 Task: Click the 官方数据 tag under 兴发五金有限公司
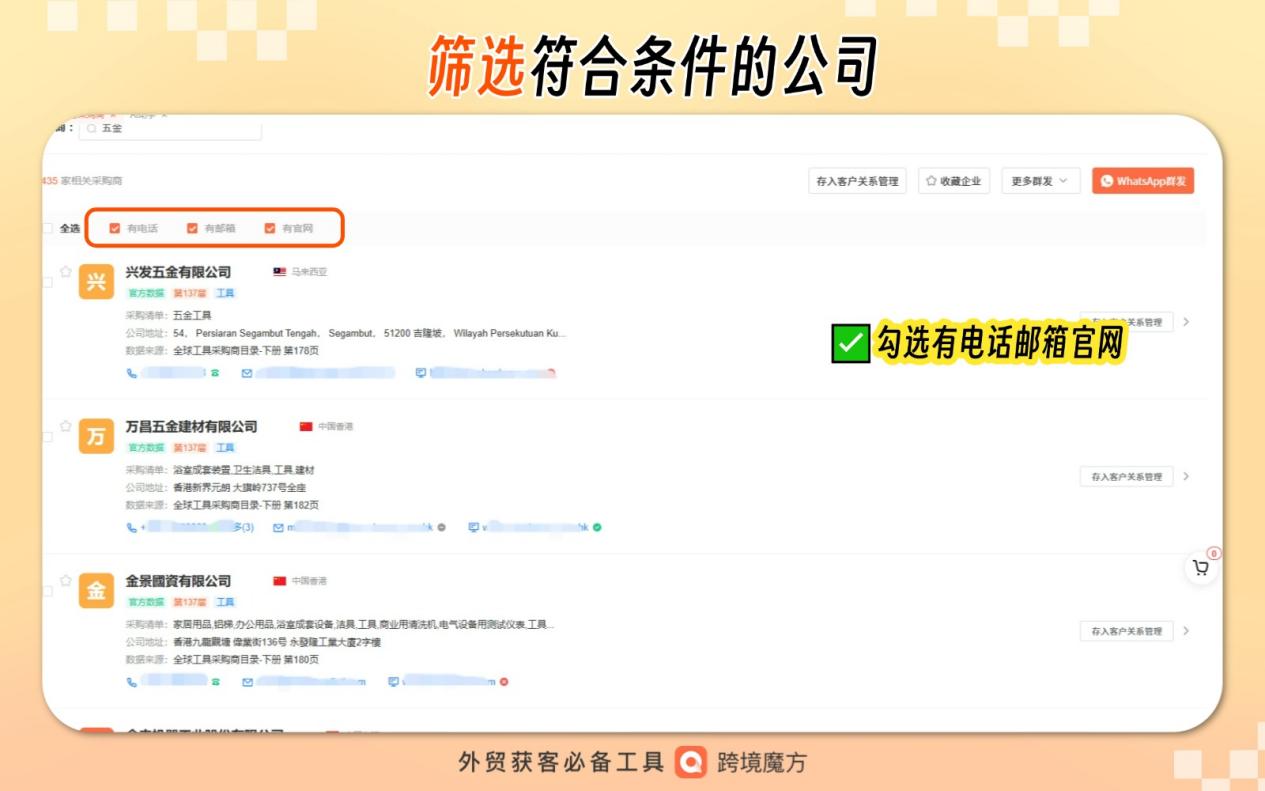pyautogui.click(x=146, y=293)
